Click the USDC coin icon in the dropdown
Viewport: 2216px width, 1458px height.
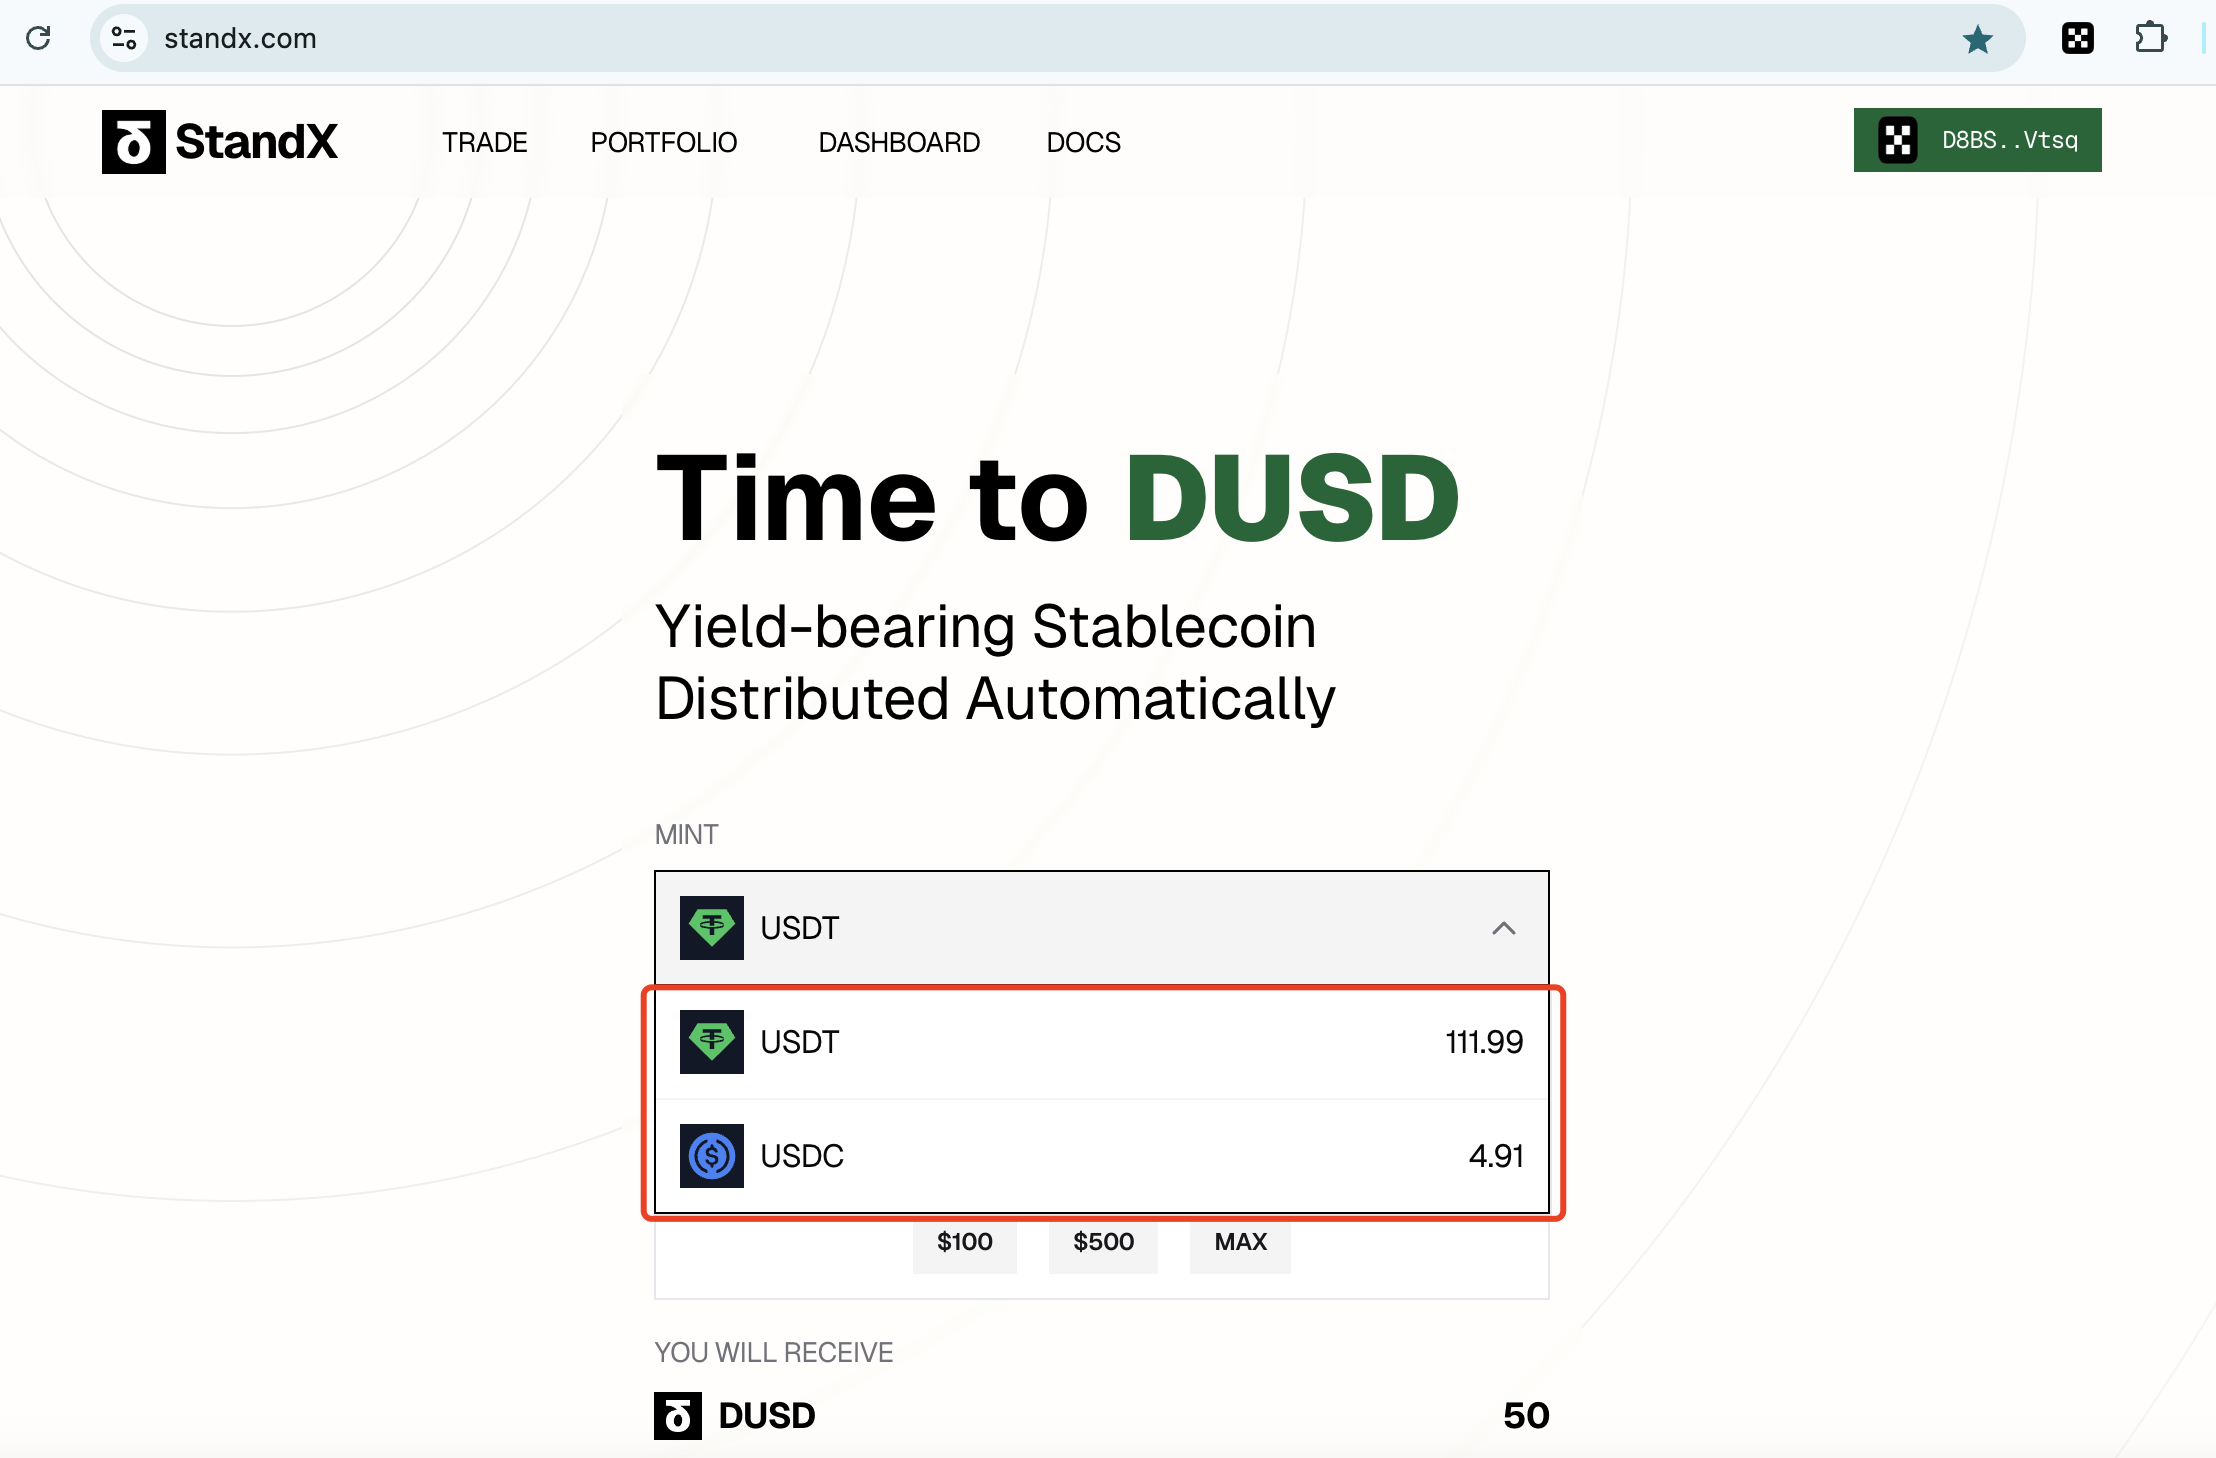click(712, 1156)
